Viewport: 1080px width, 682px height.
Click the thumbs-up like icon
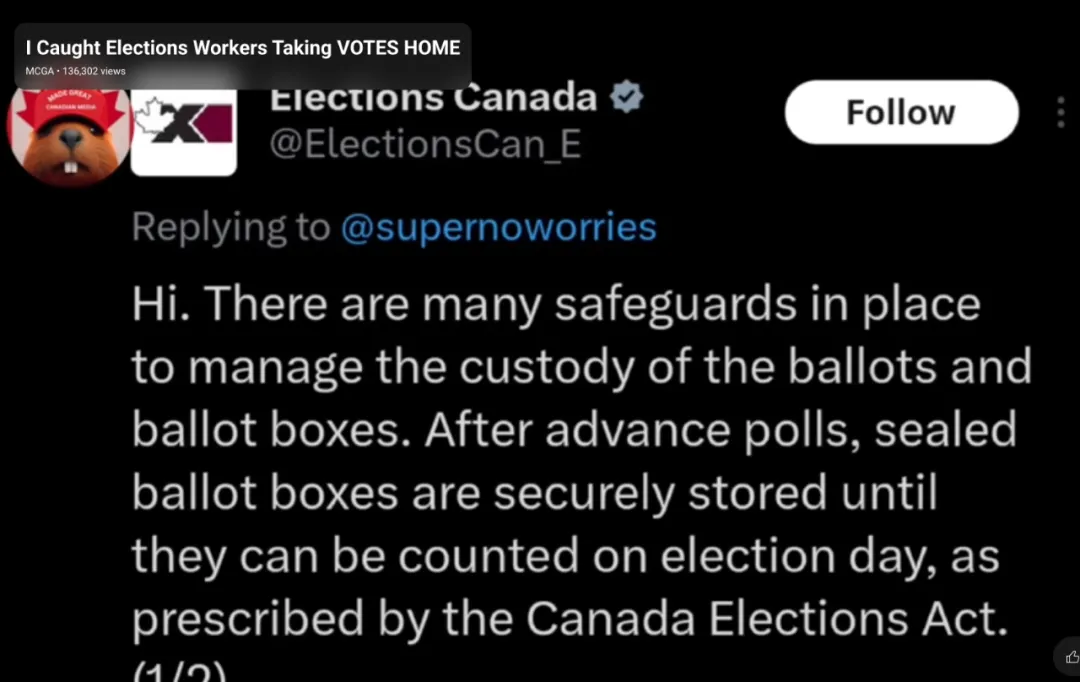click(1072, 657)
